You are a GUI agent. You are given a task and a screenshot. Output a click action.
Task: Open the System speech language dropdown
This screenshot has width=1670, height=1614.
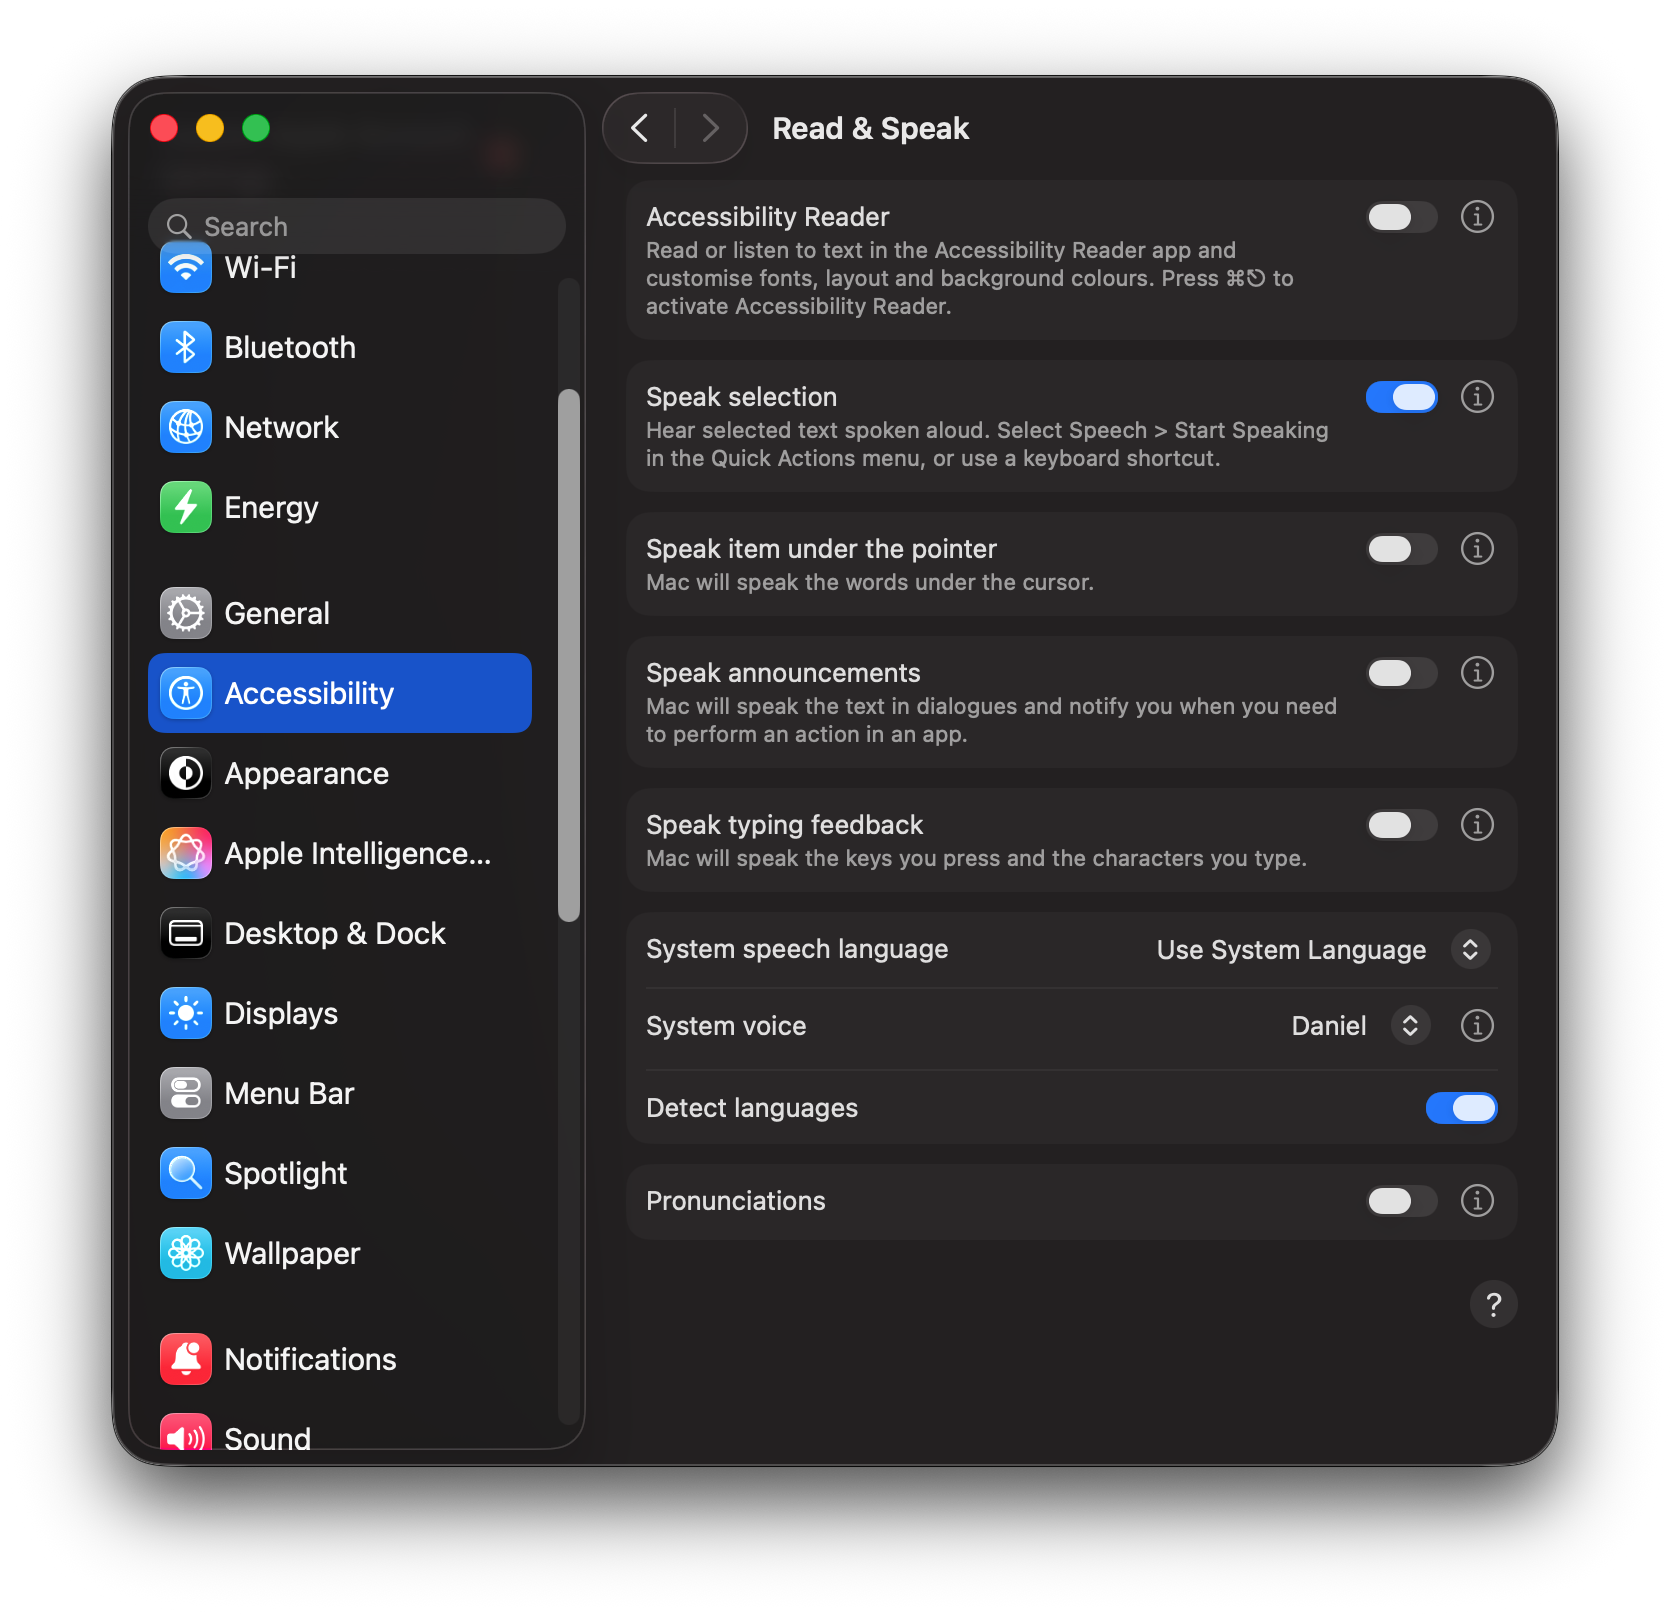point(1469,949)
